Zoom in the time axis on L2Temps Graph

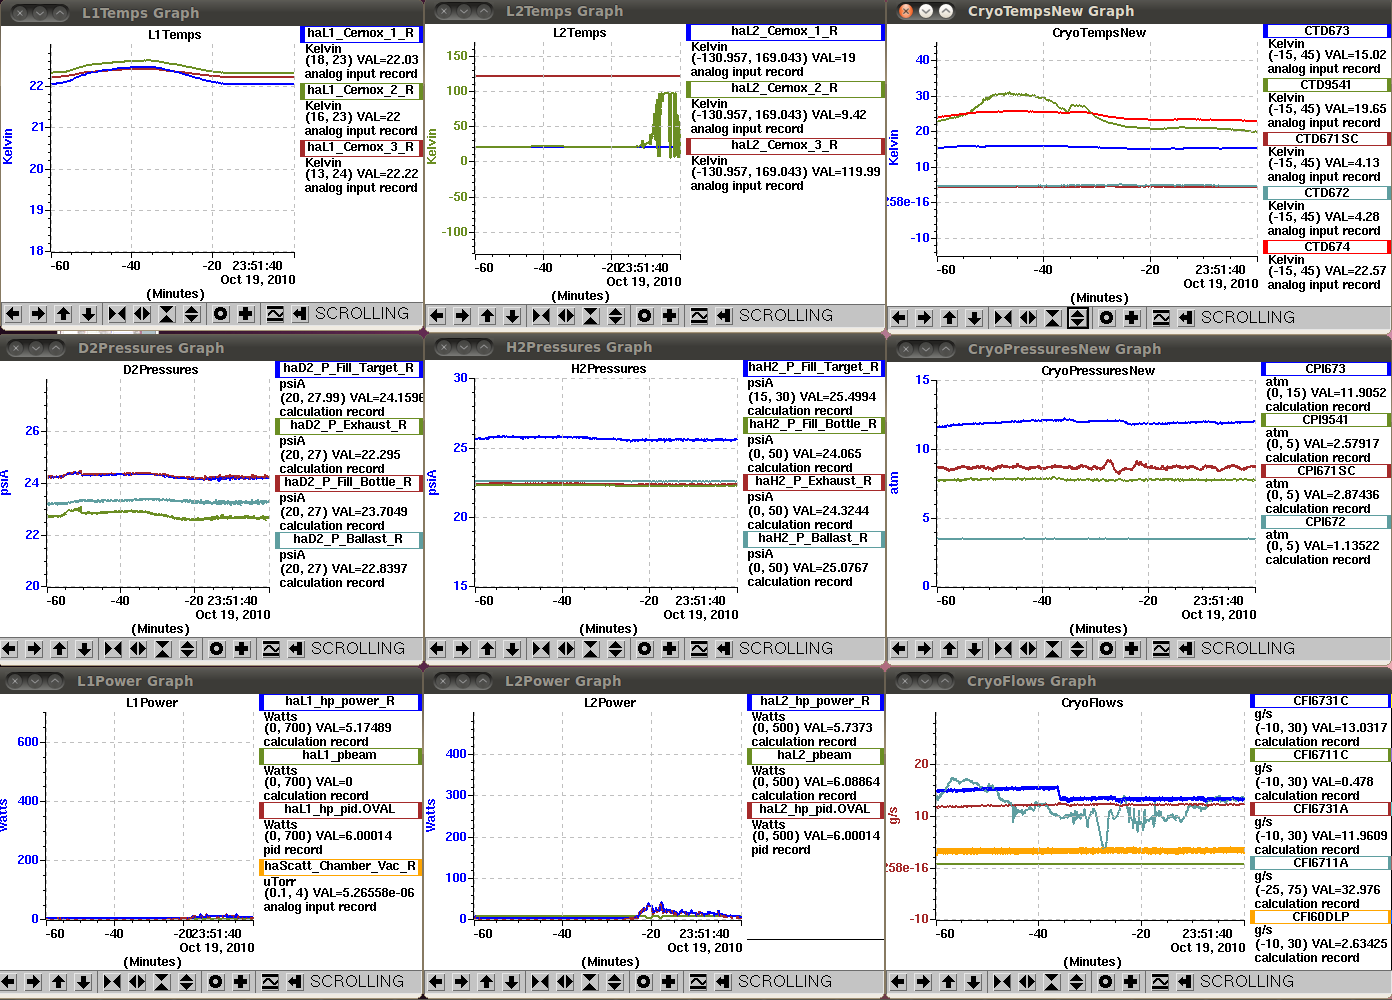coord(541,316)
